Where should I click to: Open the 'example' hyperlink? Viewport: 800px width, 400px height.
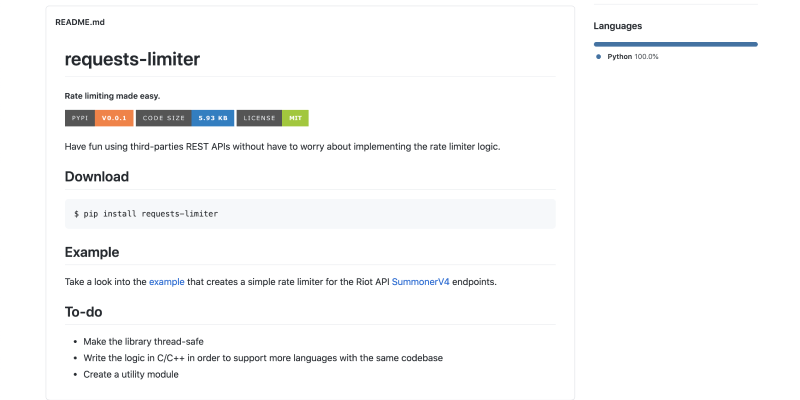167,282
